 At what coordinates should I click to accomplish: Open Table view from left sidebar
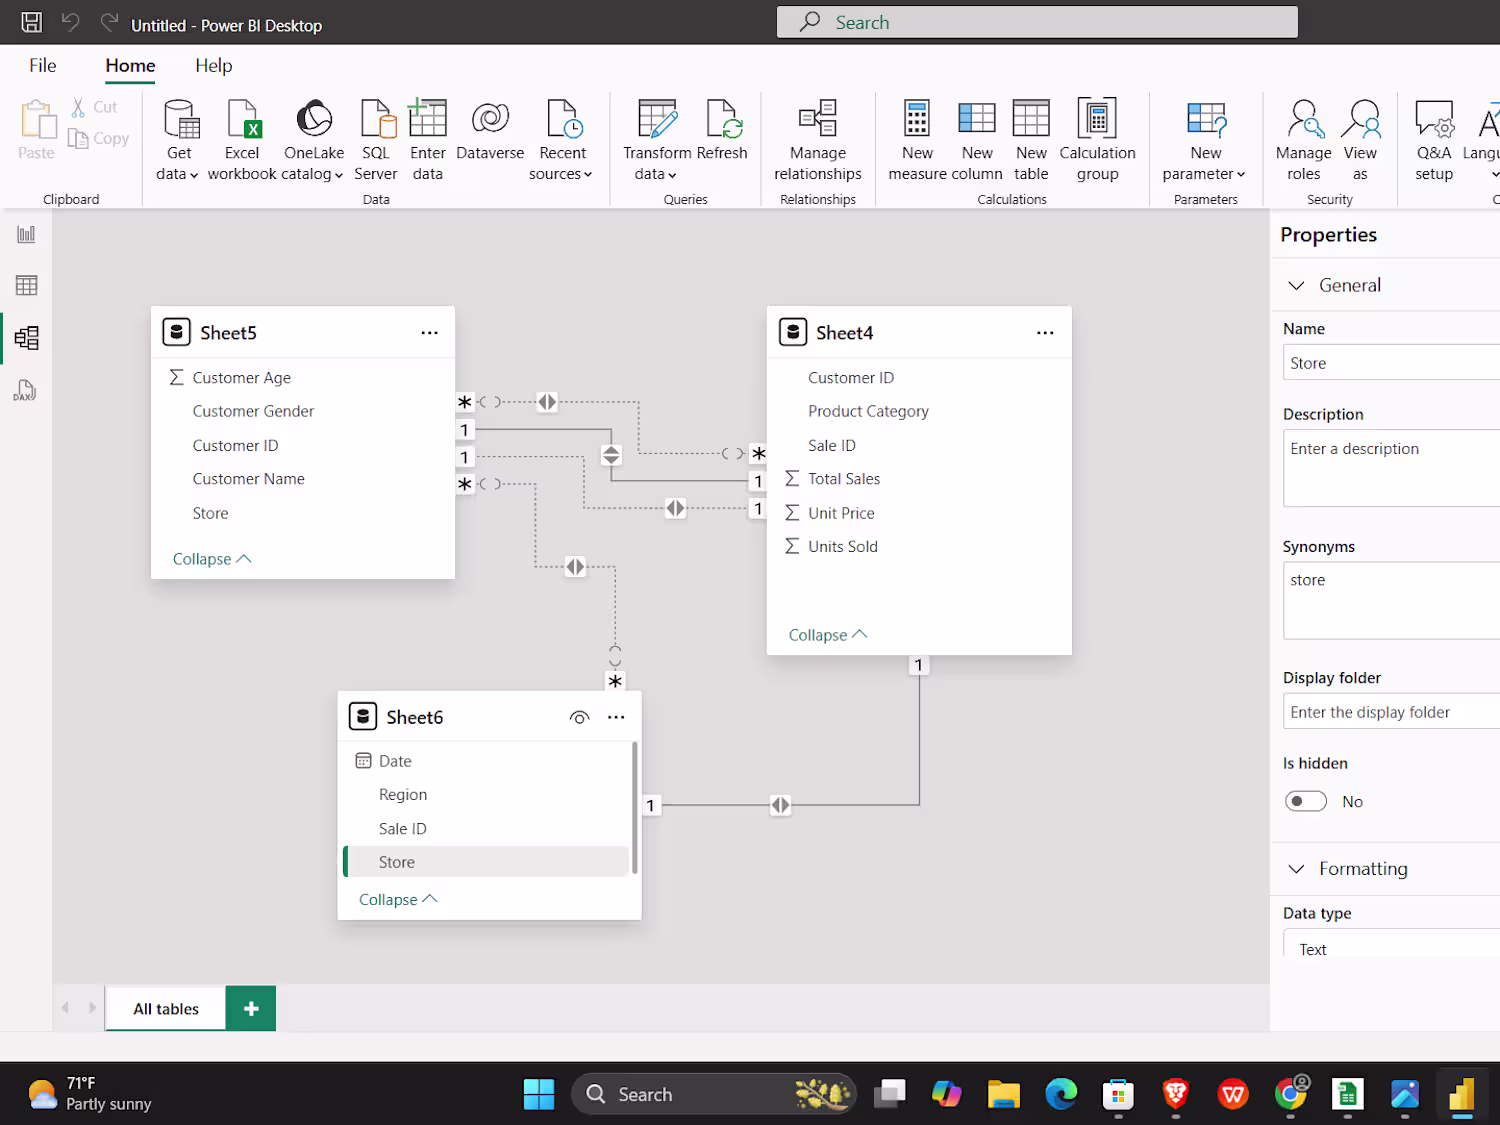27,286
